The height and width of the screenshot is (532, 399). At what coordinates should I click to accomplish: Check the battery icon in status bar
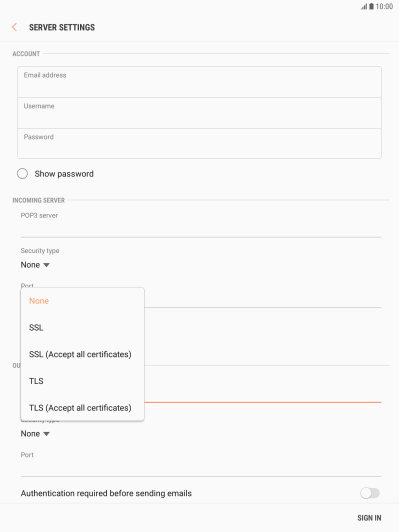[372, 6]
